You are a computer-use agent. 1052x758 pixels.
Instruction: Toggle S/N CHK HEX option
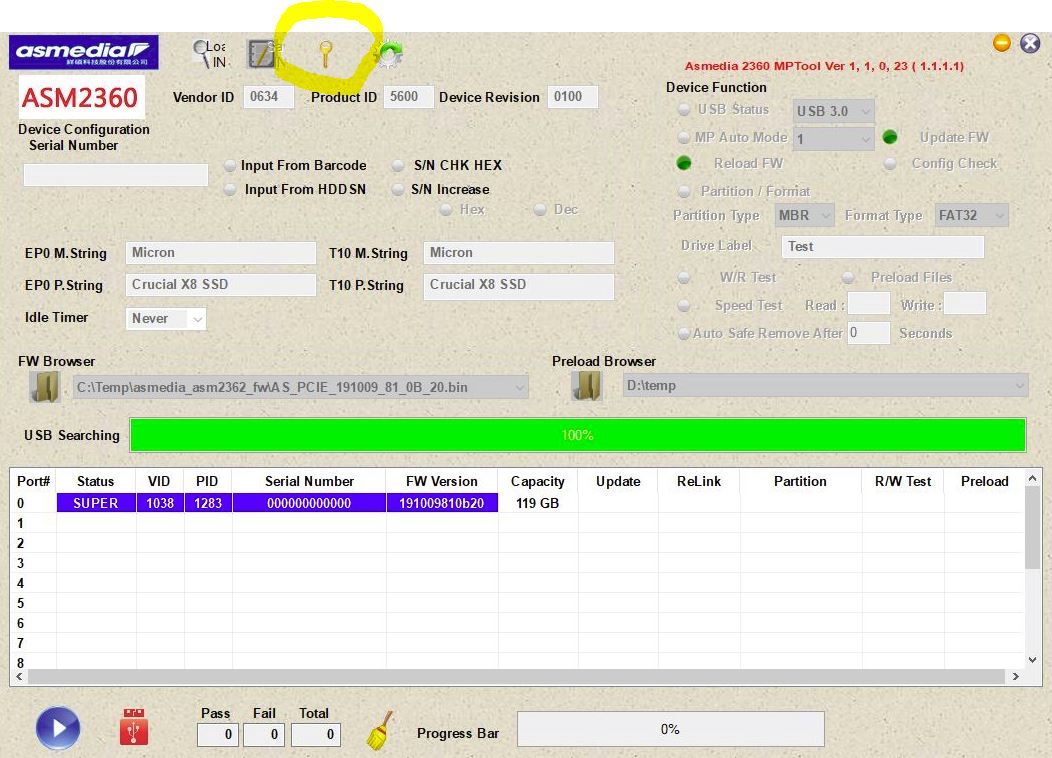398,165
